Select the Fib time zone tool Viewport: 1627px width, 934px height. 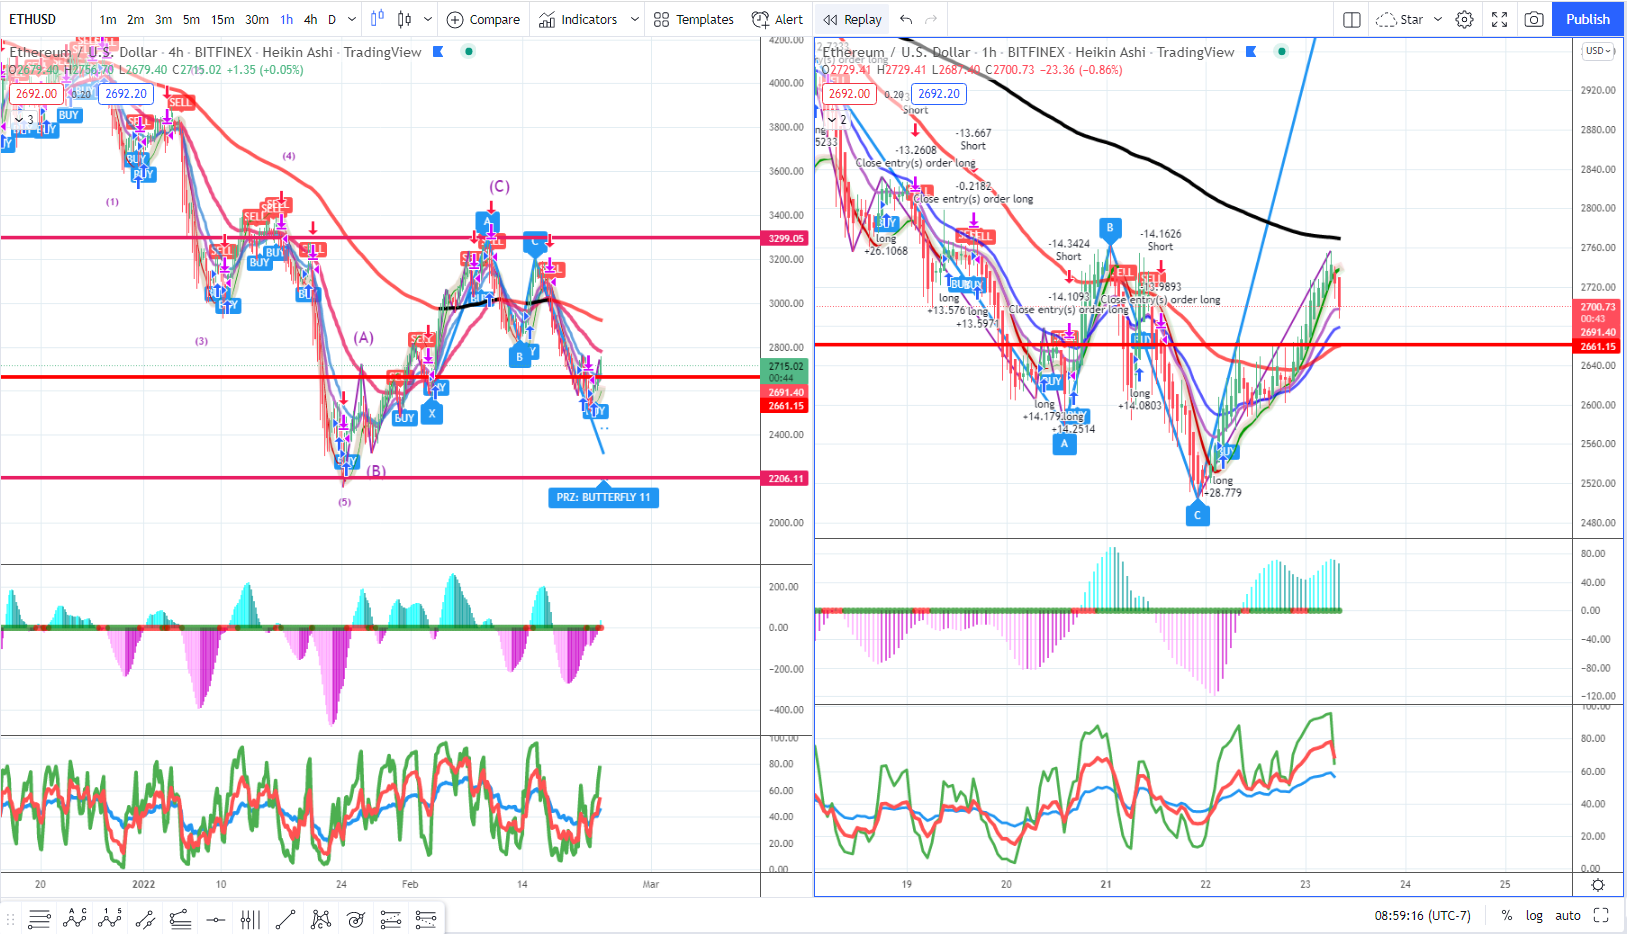click(250, 919)
